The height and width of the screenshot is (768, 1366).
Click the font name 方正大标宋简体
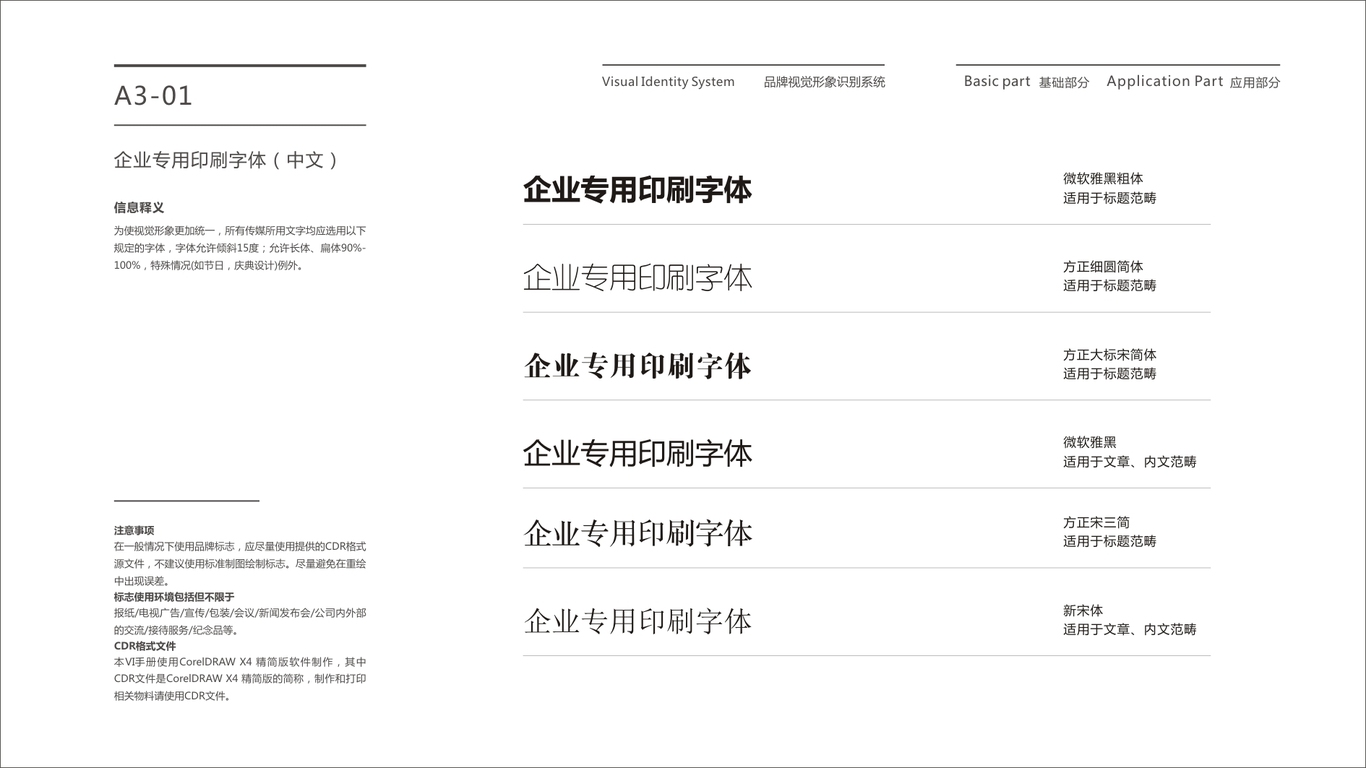[1110, 355]
